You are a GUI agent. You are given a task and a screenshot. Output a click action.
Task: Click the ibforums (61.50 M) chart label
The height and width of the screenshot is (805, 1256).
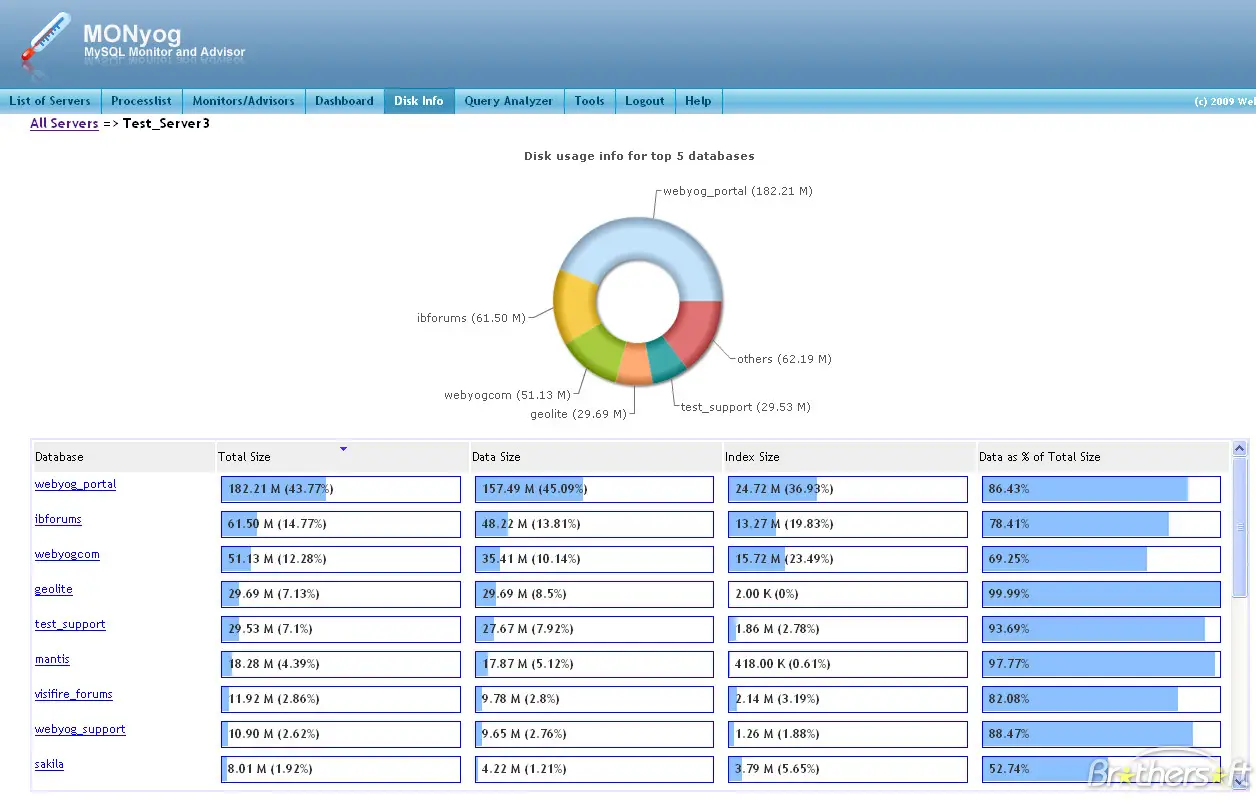(x=471, y=318)
